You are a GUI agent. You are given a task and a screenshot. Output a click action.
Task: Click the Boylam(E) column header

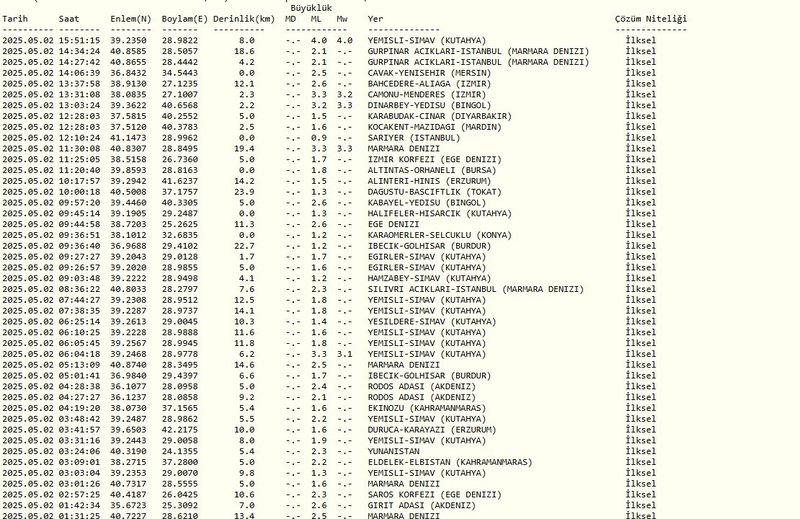[185, 19]
